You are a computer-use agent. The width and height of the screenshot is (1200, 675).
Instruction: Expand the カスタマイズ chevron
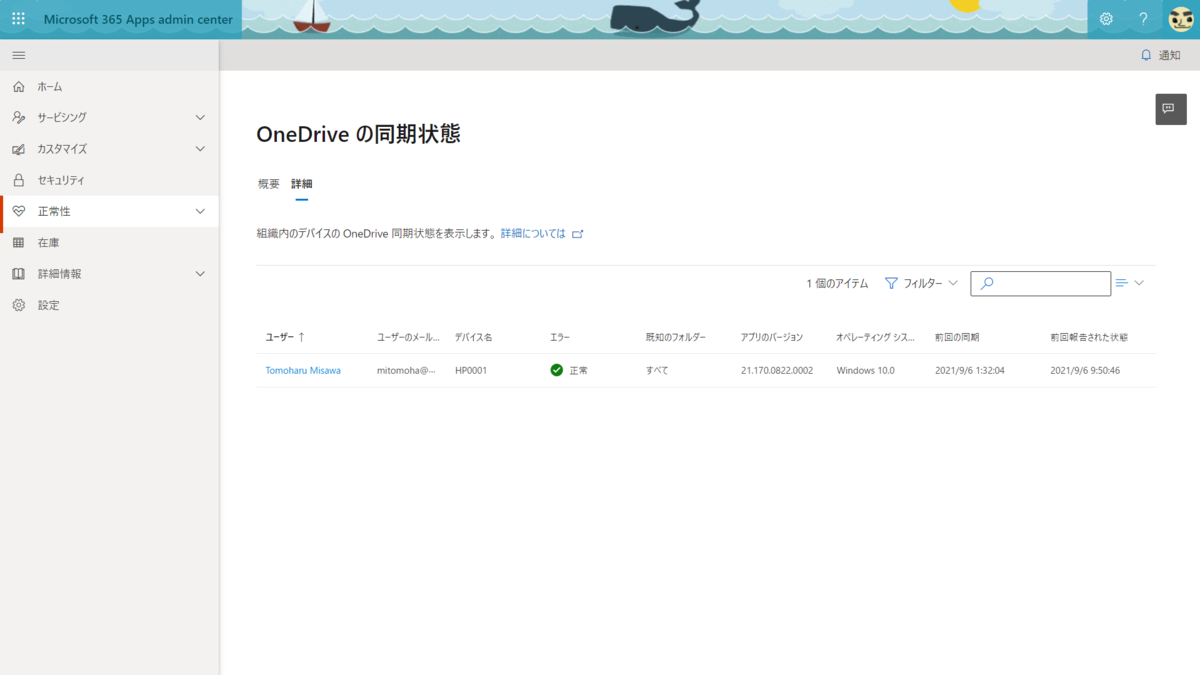200,149
